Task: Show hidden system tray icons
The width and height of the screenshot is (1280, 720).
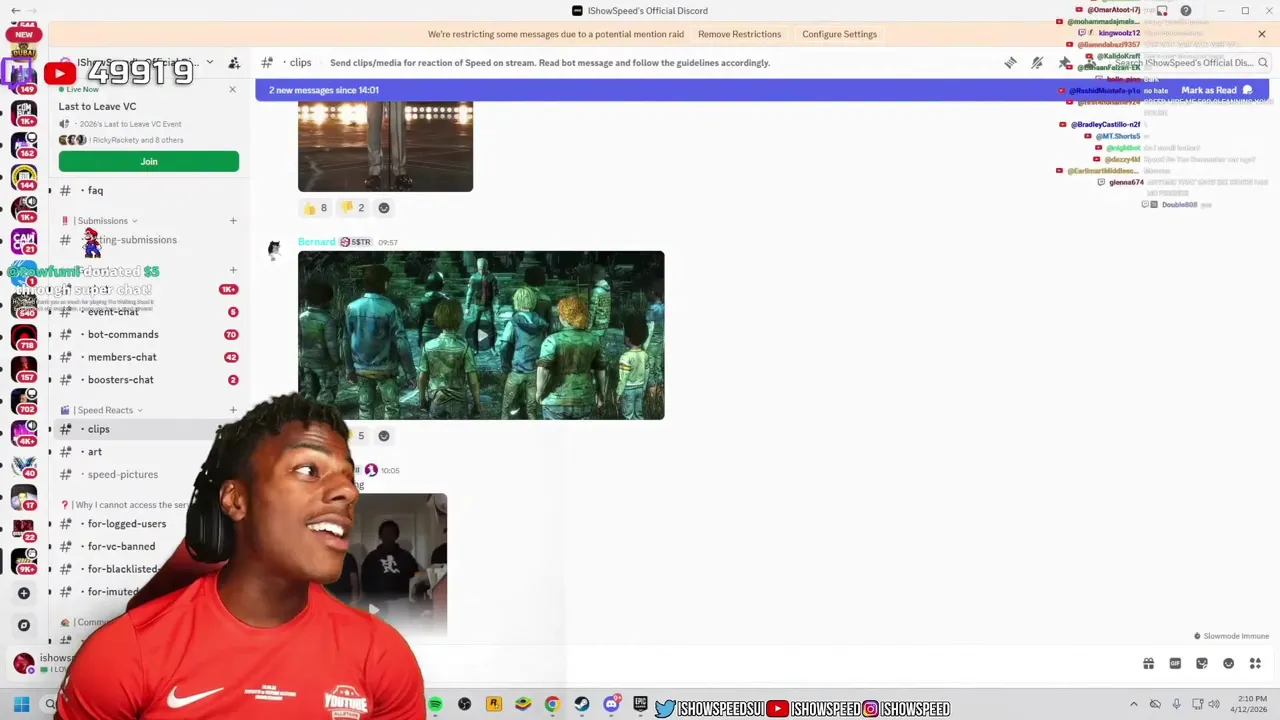Action: 1133,704
